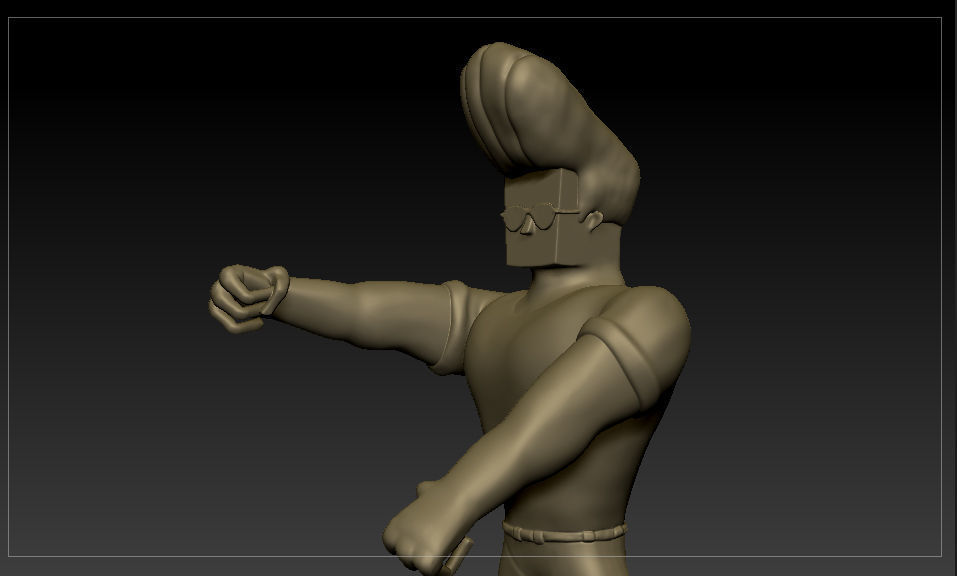
Task: Click the character's nose below the sunglasses
Action: (x=527, y=226)
